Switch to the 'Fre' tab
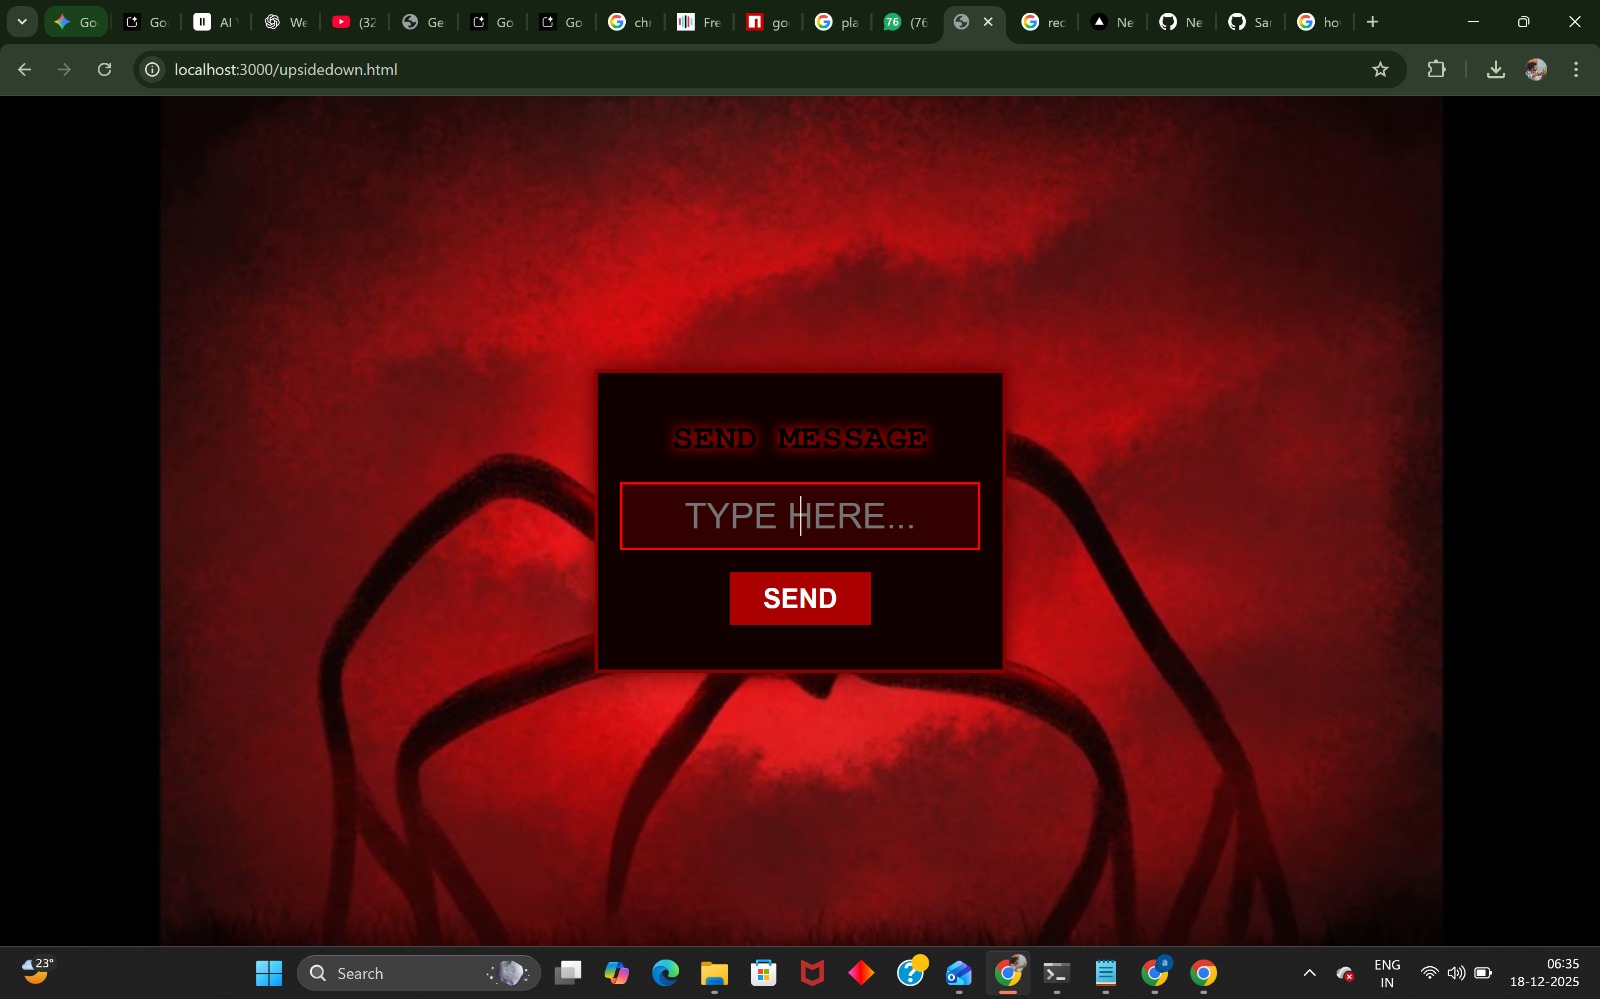1600x999 pixels. click(699, 22)
